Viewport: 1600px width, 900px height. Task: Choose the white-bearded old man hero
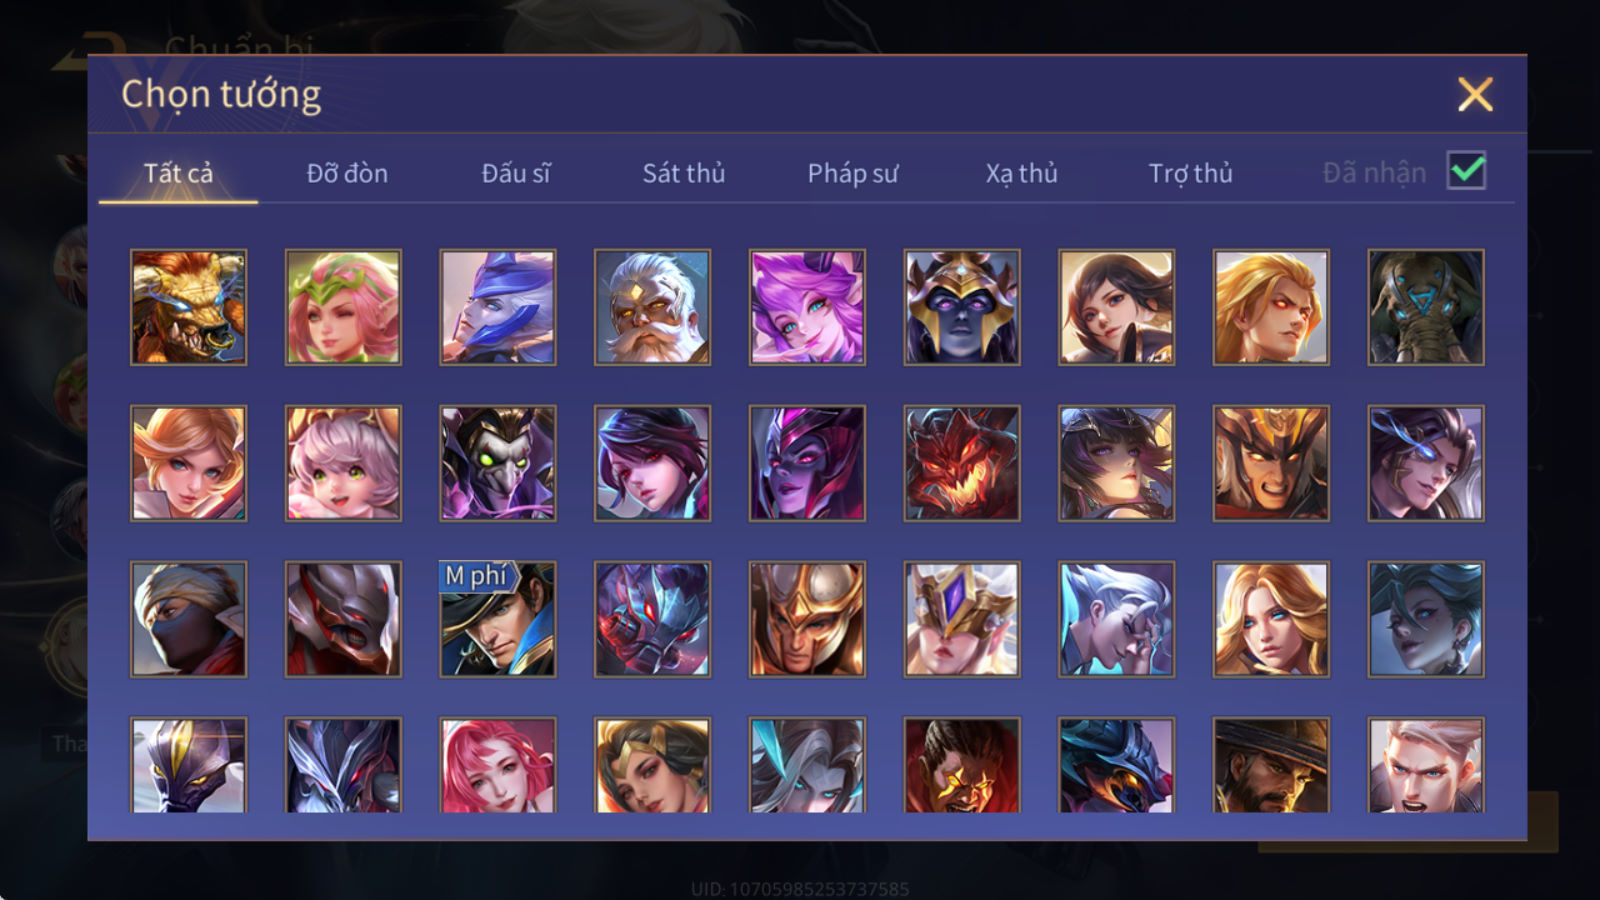pos(652,307)
